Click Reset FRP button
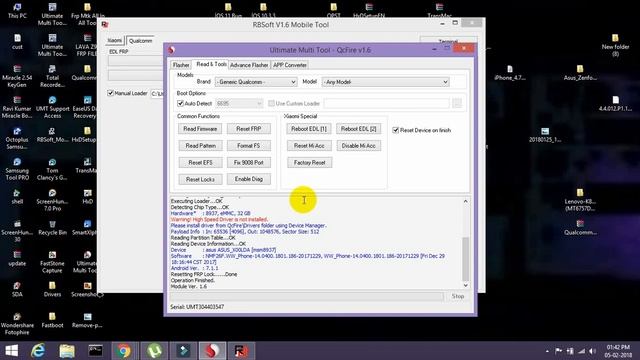640x360 pixels. pyautogui.click(x=249, y=129)
